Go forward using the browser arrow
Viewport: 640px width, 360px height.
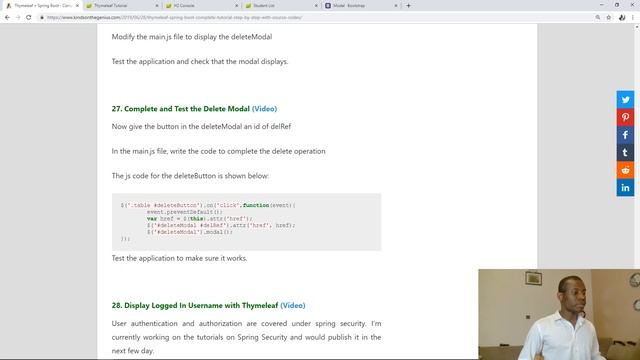tap(18, 18)
